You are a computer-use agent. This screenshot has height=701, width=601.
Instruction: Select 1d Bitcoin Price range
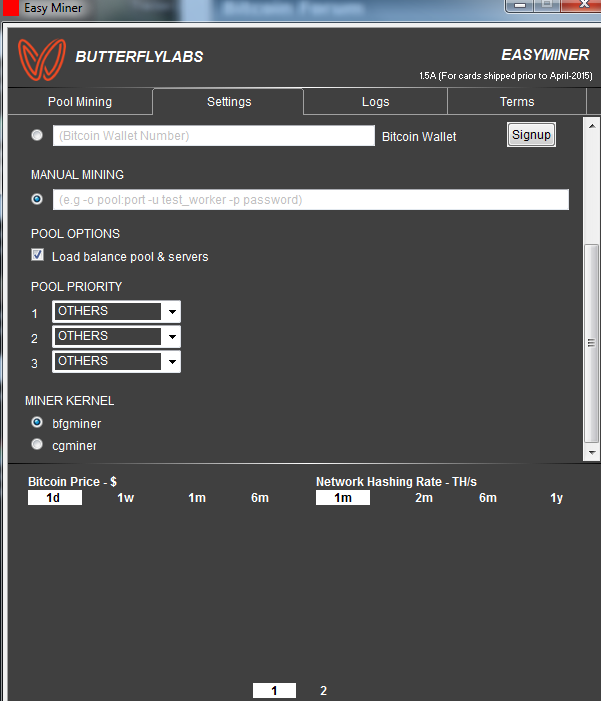[55, 498]
